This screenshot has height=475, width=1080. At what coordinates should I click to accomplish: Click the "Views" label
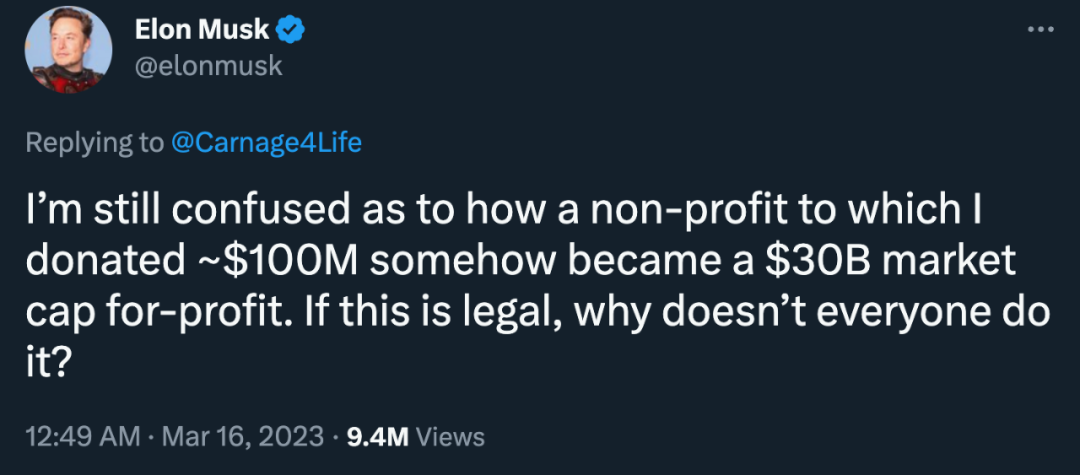pyautogui.click(x=449, y=437)
